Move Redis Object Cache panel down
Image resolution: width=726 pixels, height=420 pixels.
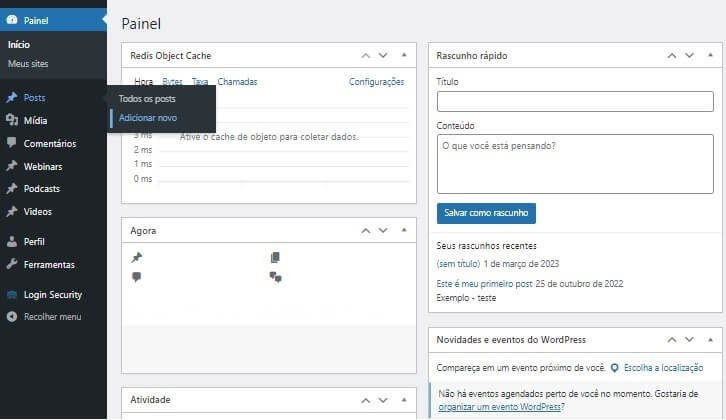click(383, 56)
